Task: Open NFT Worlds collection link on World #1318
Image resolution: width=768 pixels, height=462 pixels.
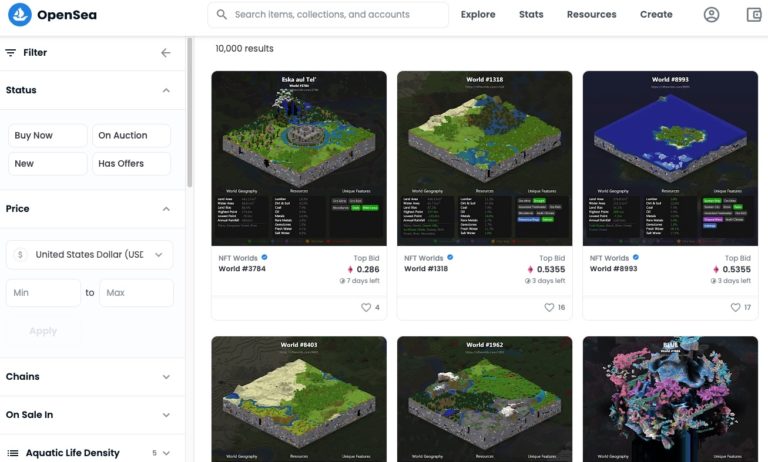Action: pos(424,258)
